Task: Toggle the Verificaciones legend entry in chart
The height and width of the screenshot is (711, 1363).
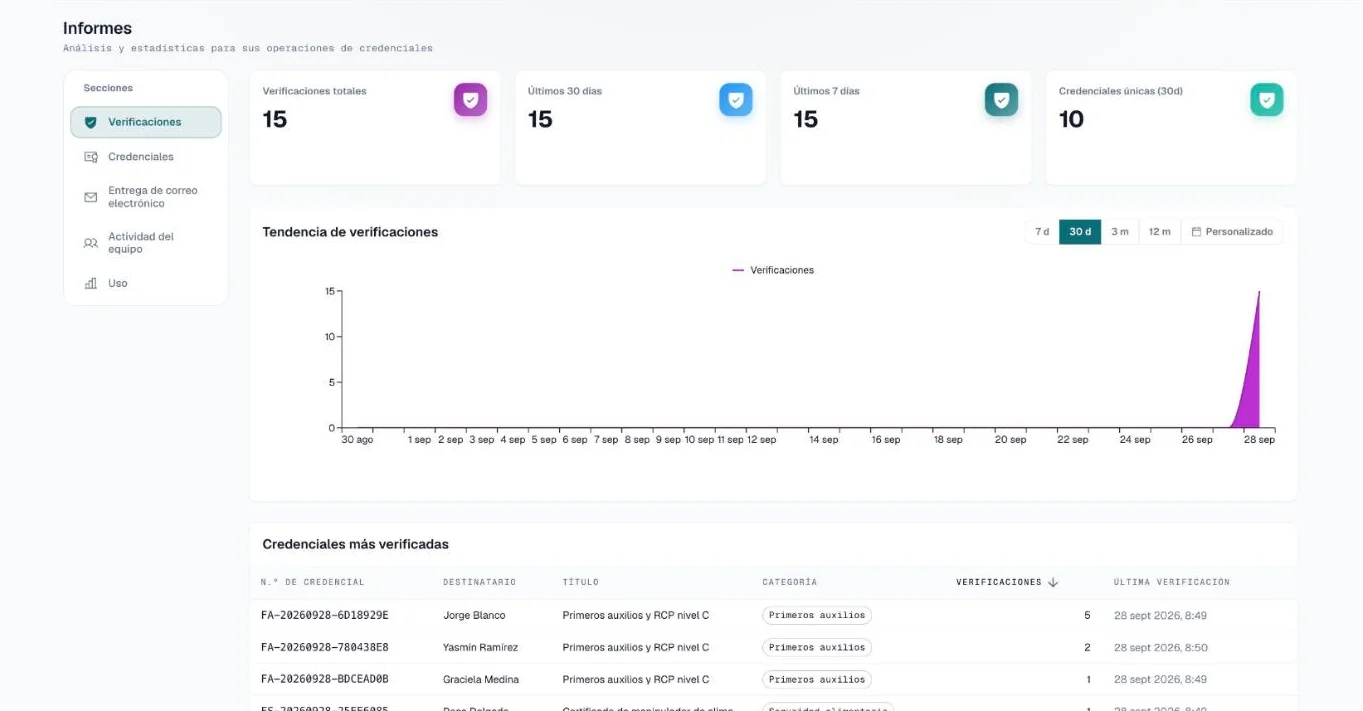Action: [x=773, y=270]
